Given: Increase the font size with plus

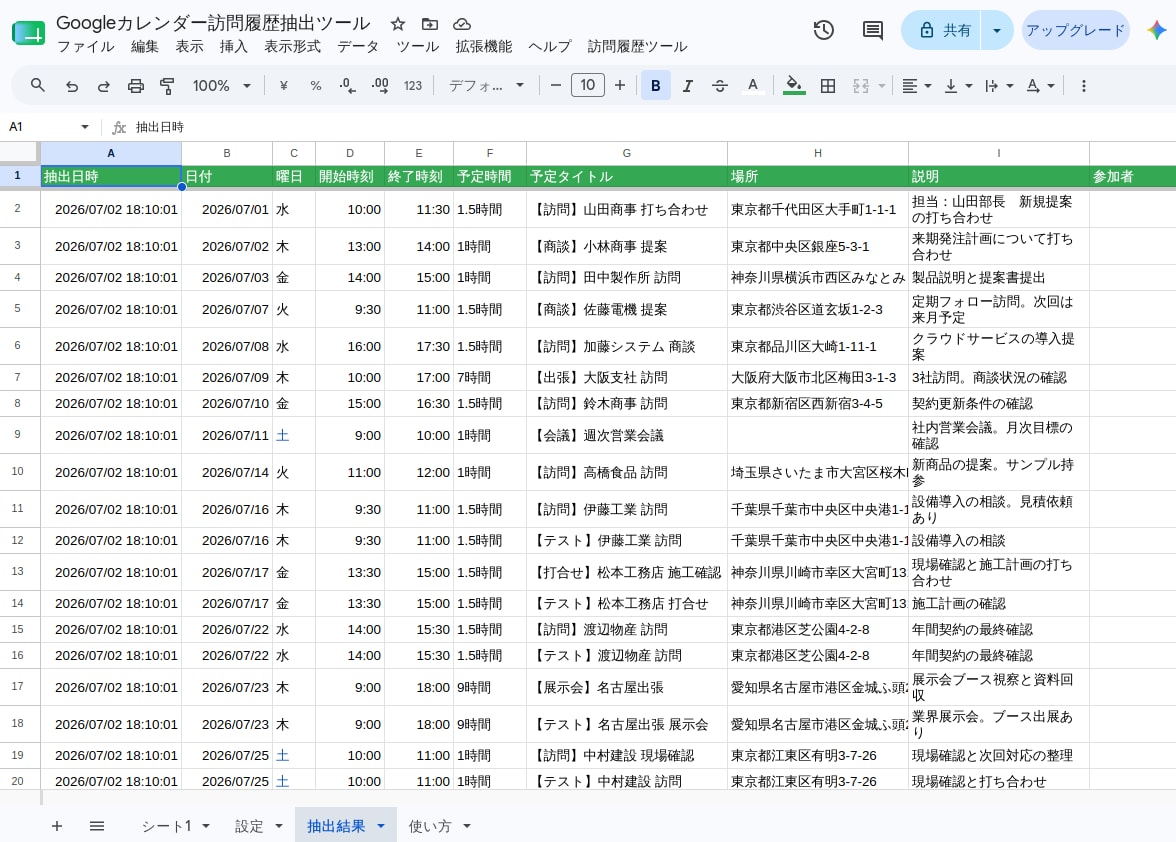Looking at the screenshot, I should click(x=620, y=85).
